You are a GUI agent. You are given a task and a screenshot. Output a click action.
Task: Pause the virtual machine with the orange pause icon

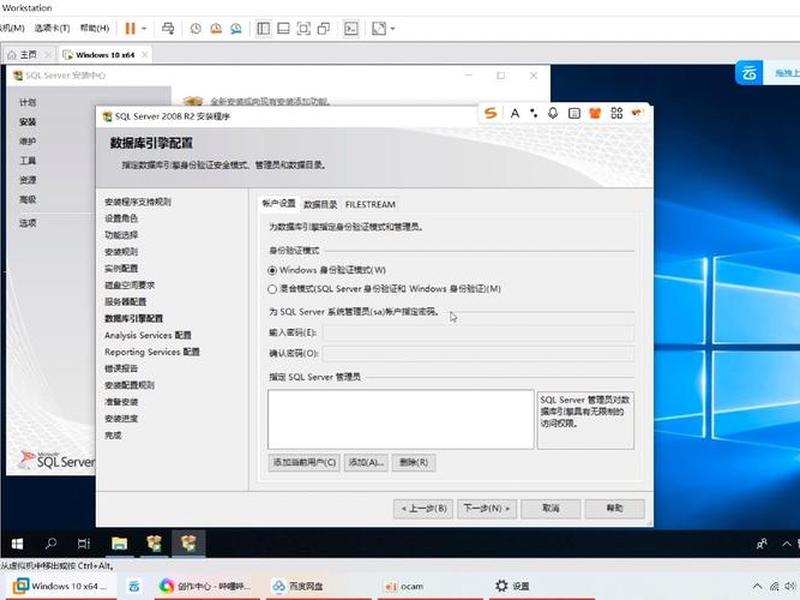pyautogui.click(x=130, y=29)
